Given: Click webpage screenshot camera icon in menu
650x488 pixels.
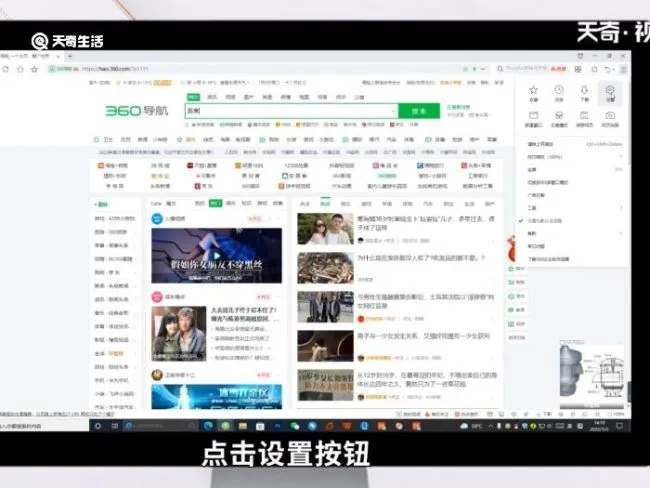Looking at the screenshot, I should click(x=610, y=119).
